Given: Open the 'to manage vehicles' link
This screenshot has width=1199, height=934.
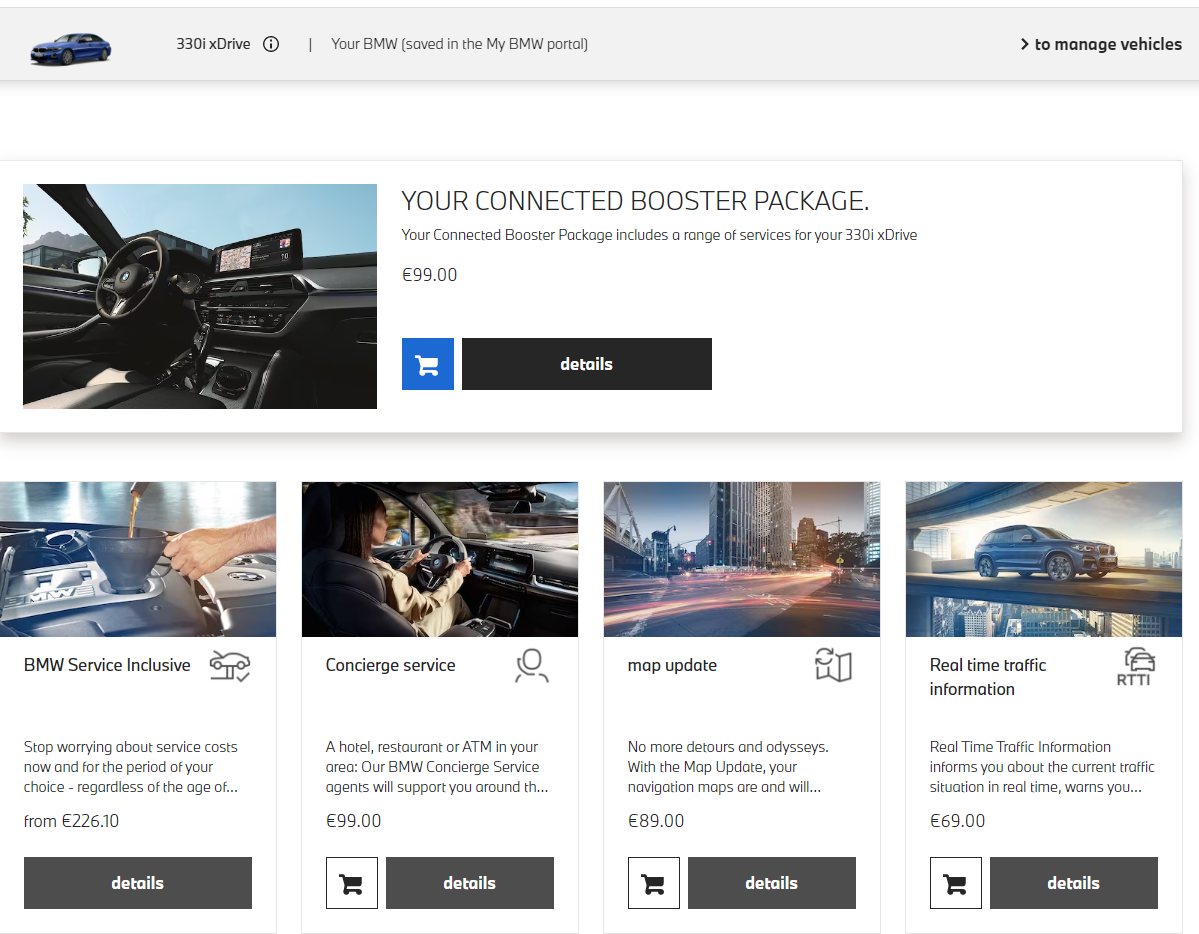Looking at the screenshot, I should (x=1100, y=44).
